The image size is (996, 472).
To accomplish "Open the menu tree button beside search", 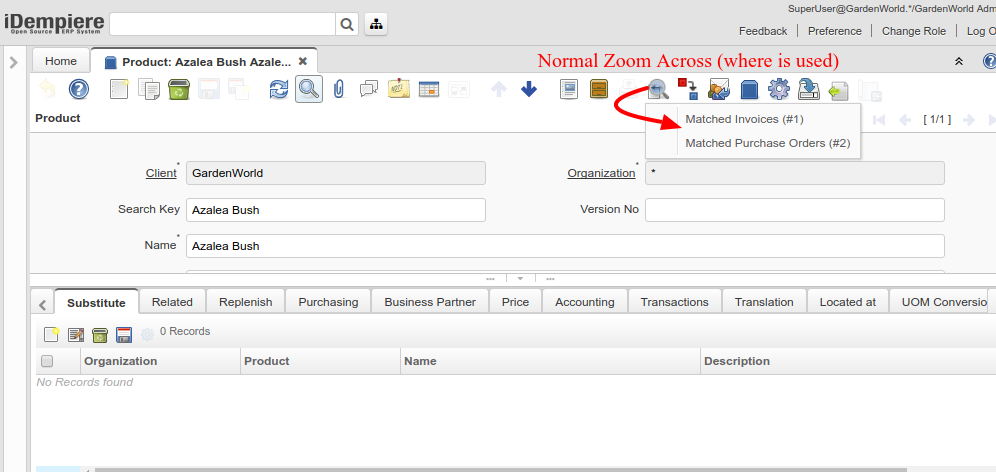I will click(376, 24).
